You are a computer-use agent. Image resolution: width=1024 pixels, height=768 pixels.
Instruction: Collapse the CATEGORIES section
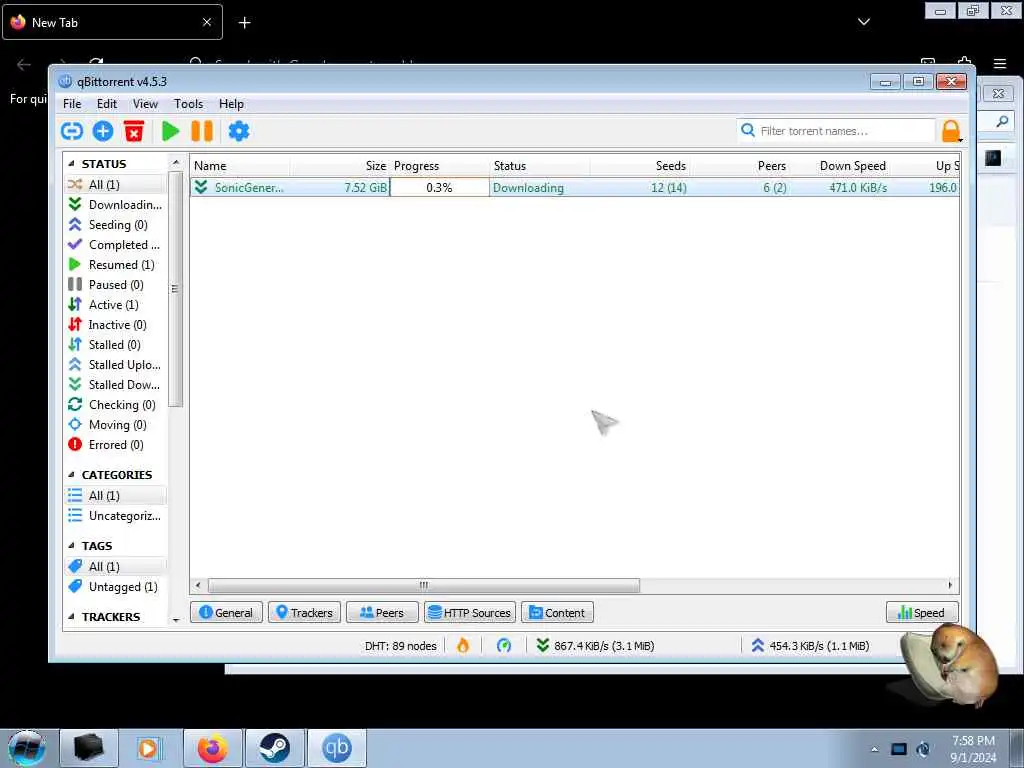point(71,475)
